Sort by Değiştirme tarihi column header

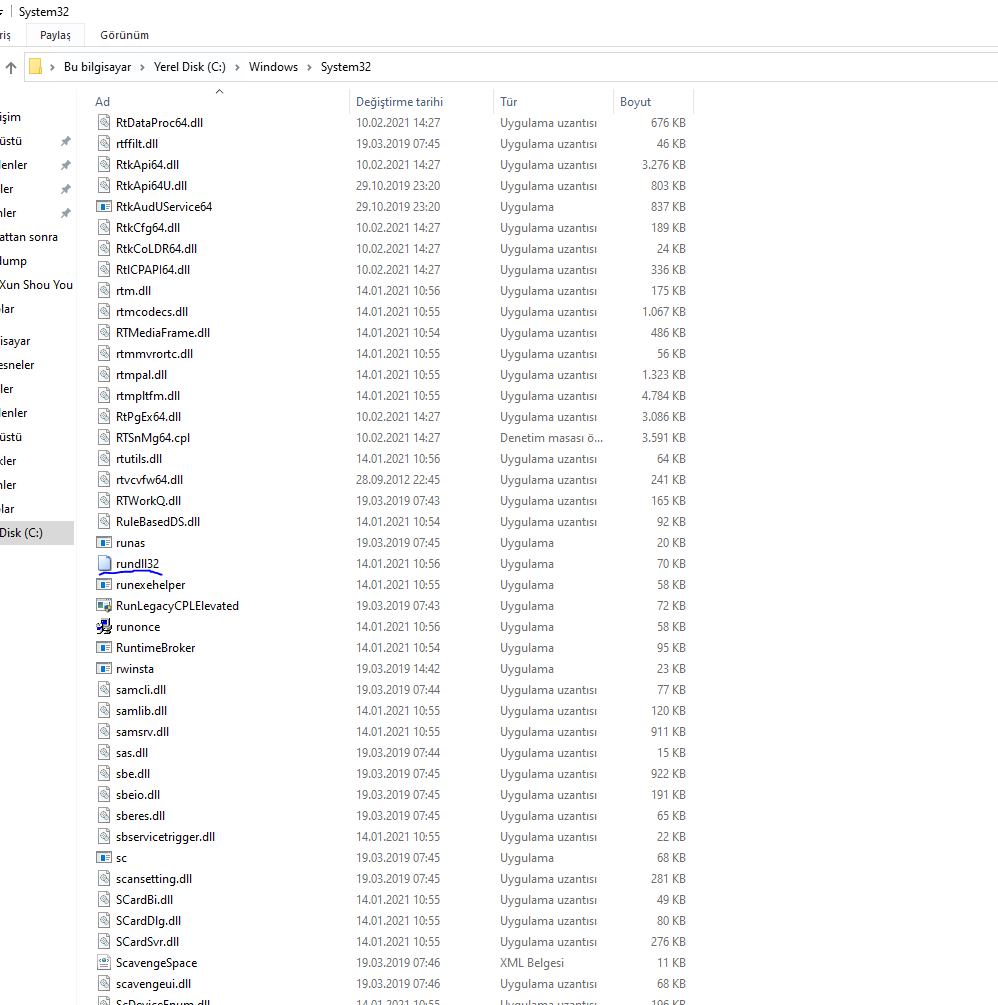click(x=399, y=102)
